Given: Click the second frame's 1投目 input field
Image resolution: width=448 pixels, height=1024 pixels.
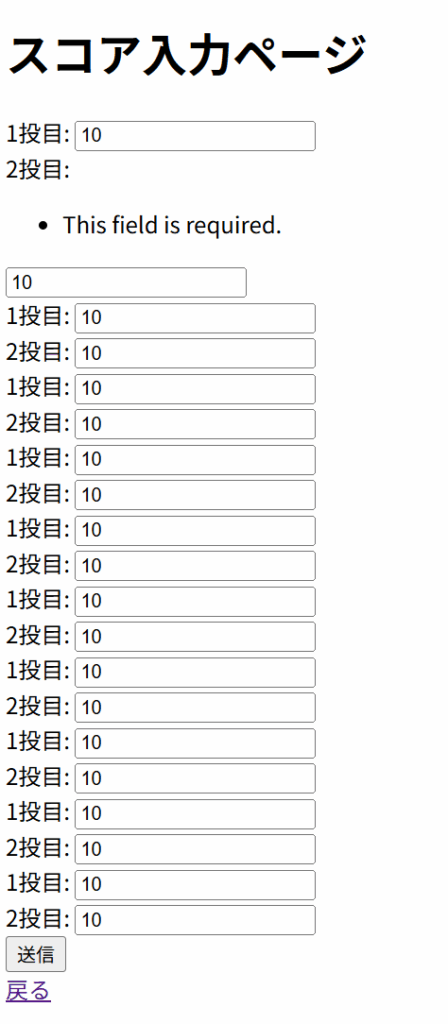Looking at the screenshot, I should (195, 318).
